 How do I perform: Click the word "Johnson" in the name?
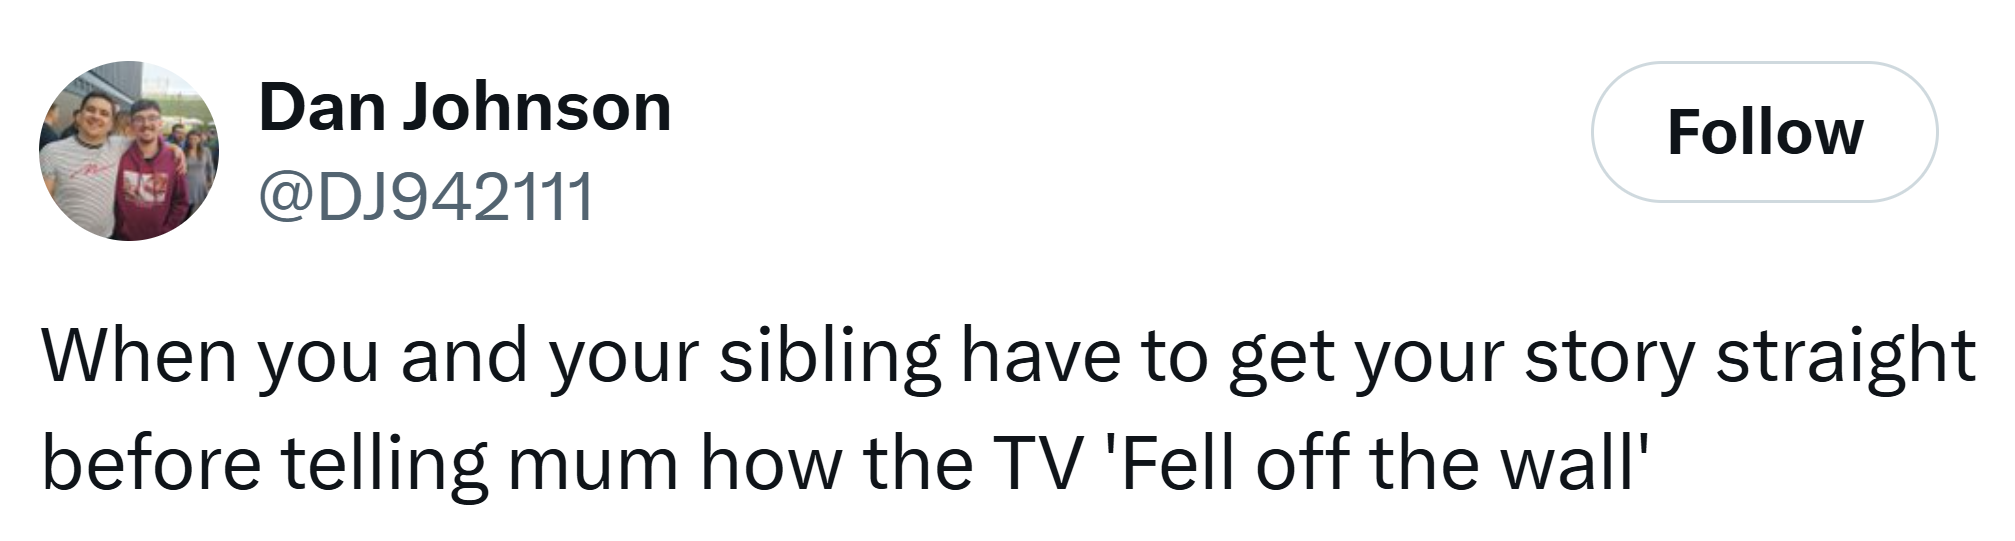pyautogui.click(x=536, y=107)
